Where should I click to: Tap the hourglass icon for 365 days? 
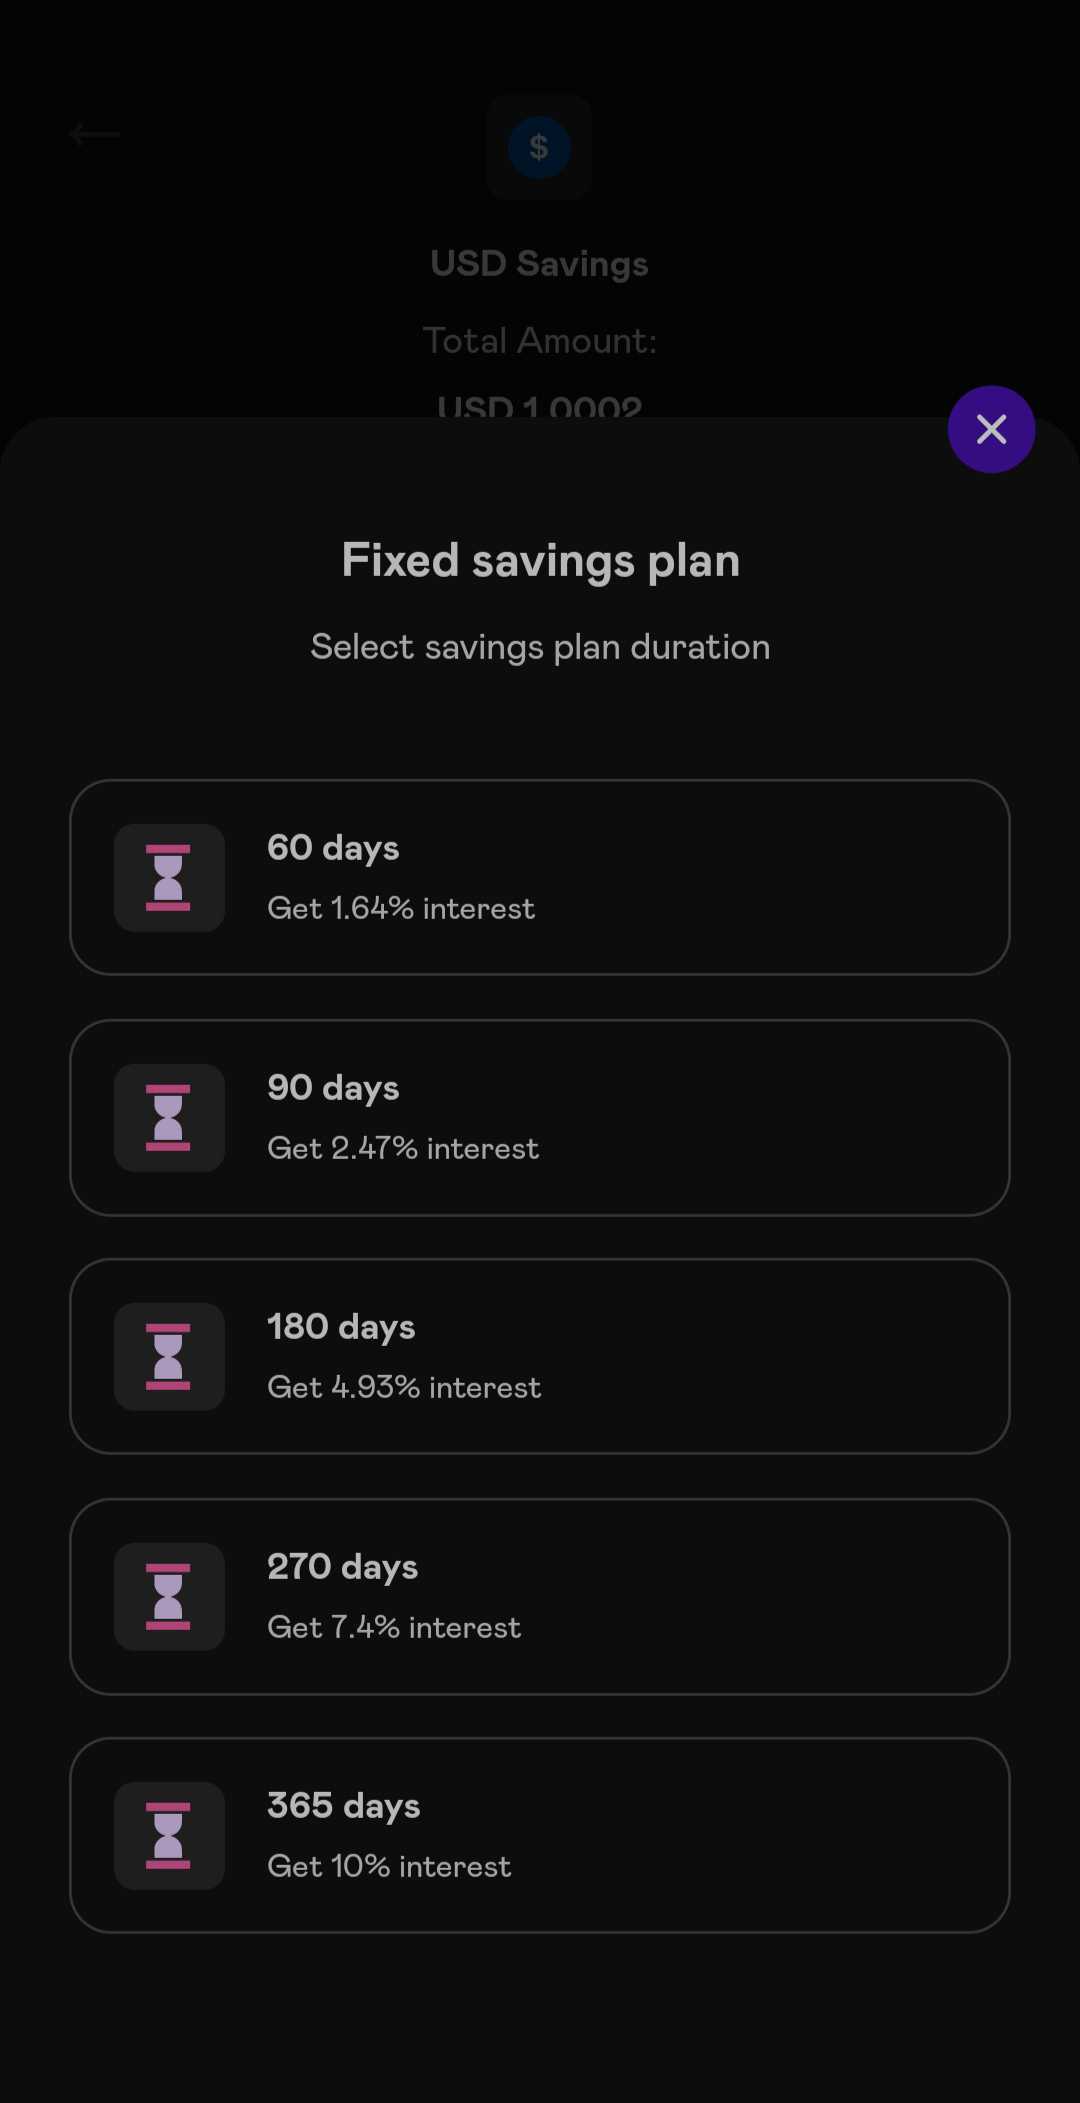[x=169, y=1836]
